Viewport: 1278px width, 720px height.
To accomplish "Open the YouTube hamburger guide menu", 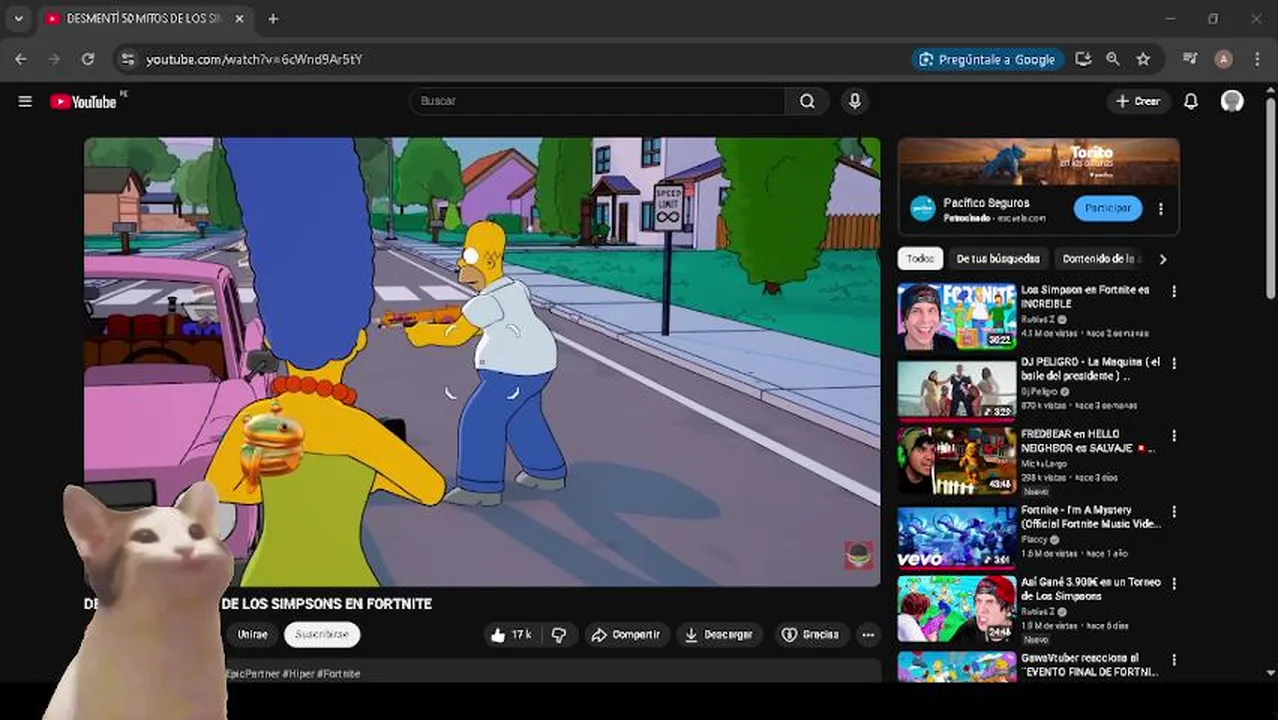I will click(x=25, y=101).
